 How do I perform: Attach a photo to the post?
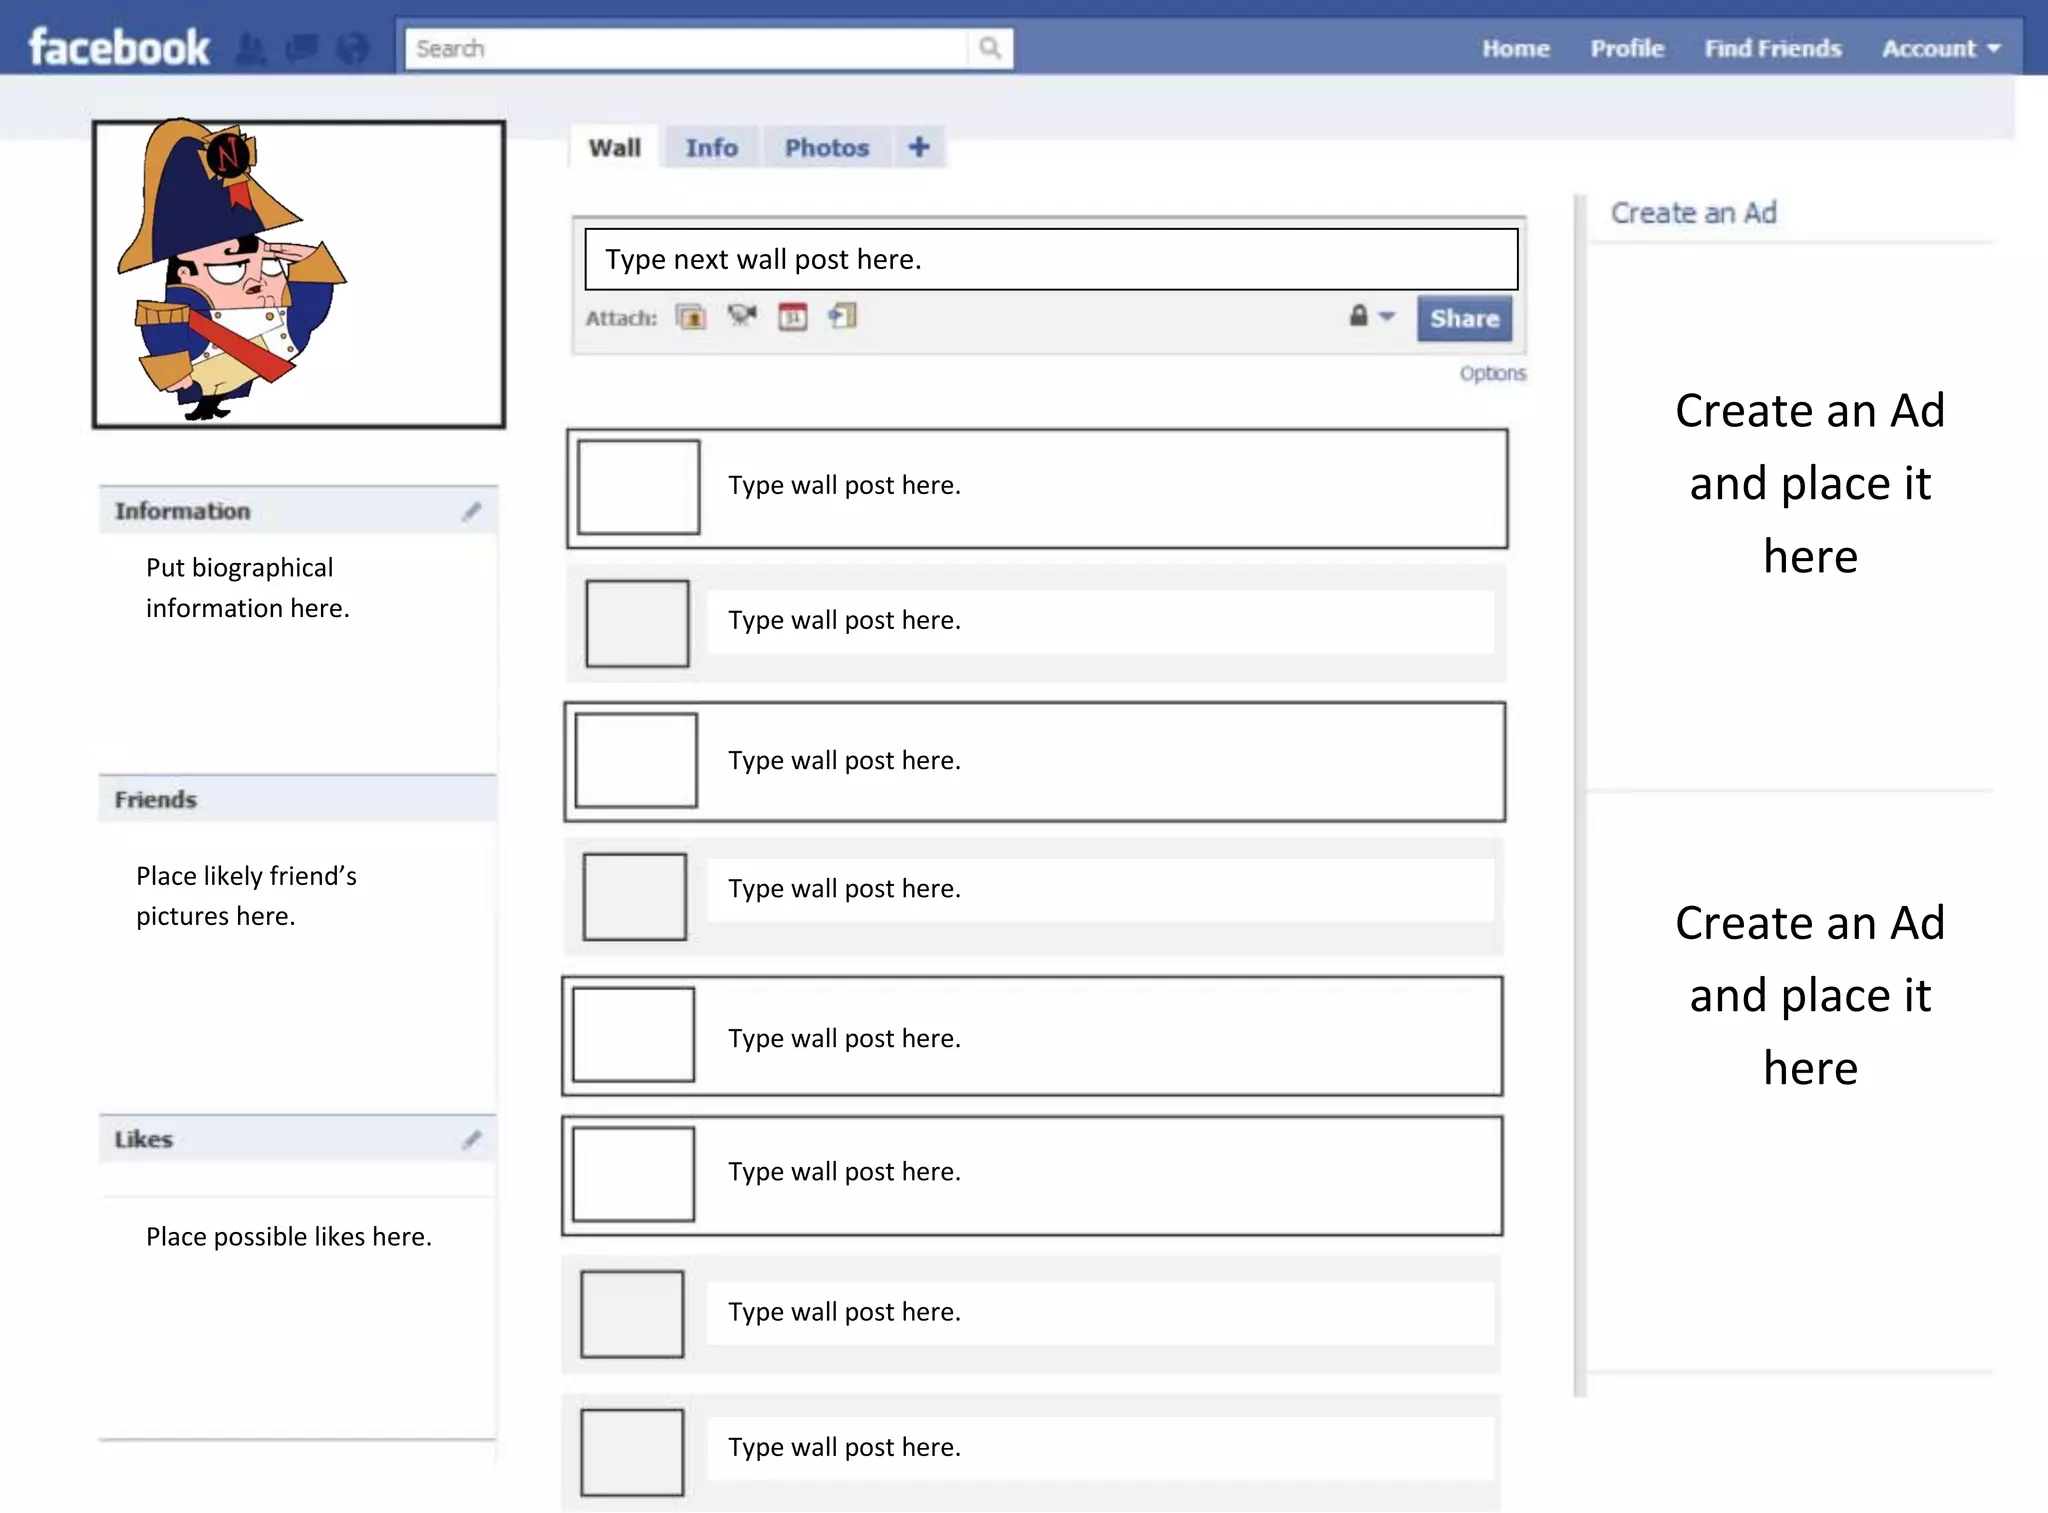pos(690,318)
